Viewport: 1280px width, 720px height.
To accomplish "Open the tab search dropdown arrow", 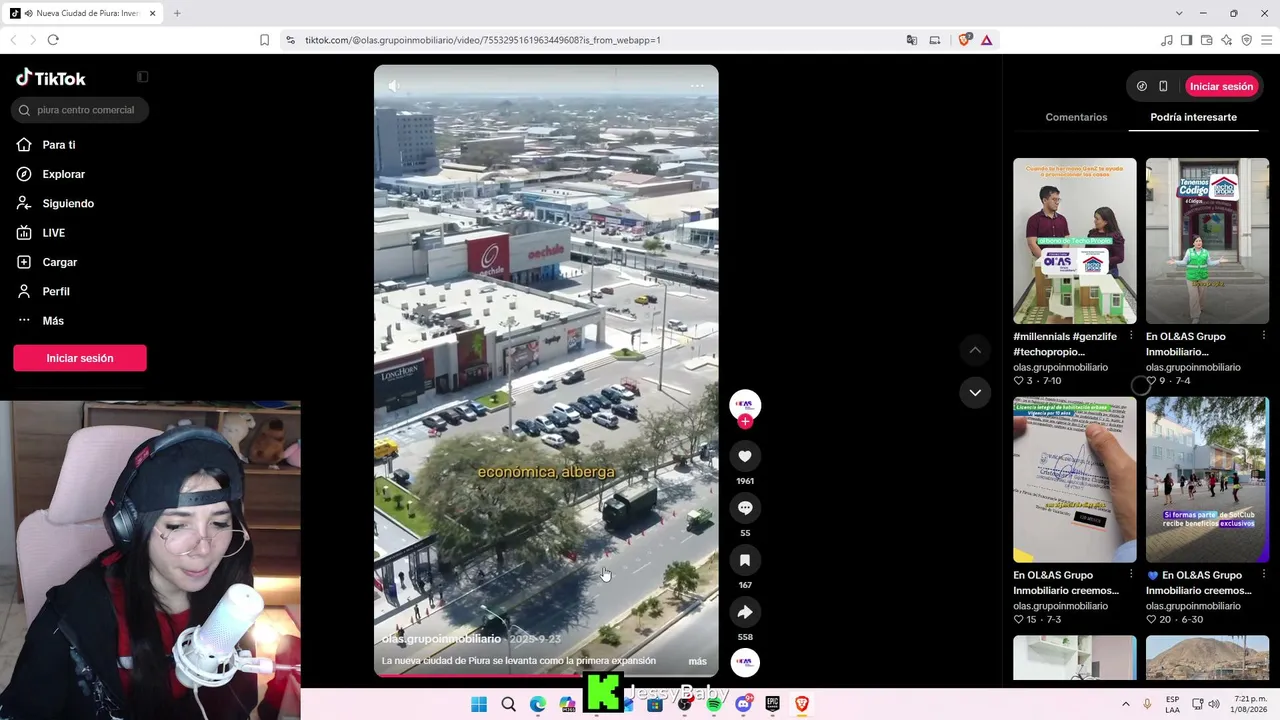I will pyautogui.click(x=1179, y=13).
